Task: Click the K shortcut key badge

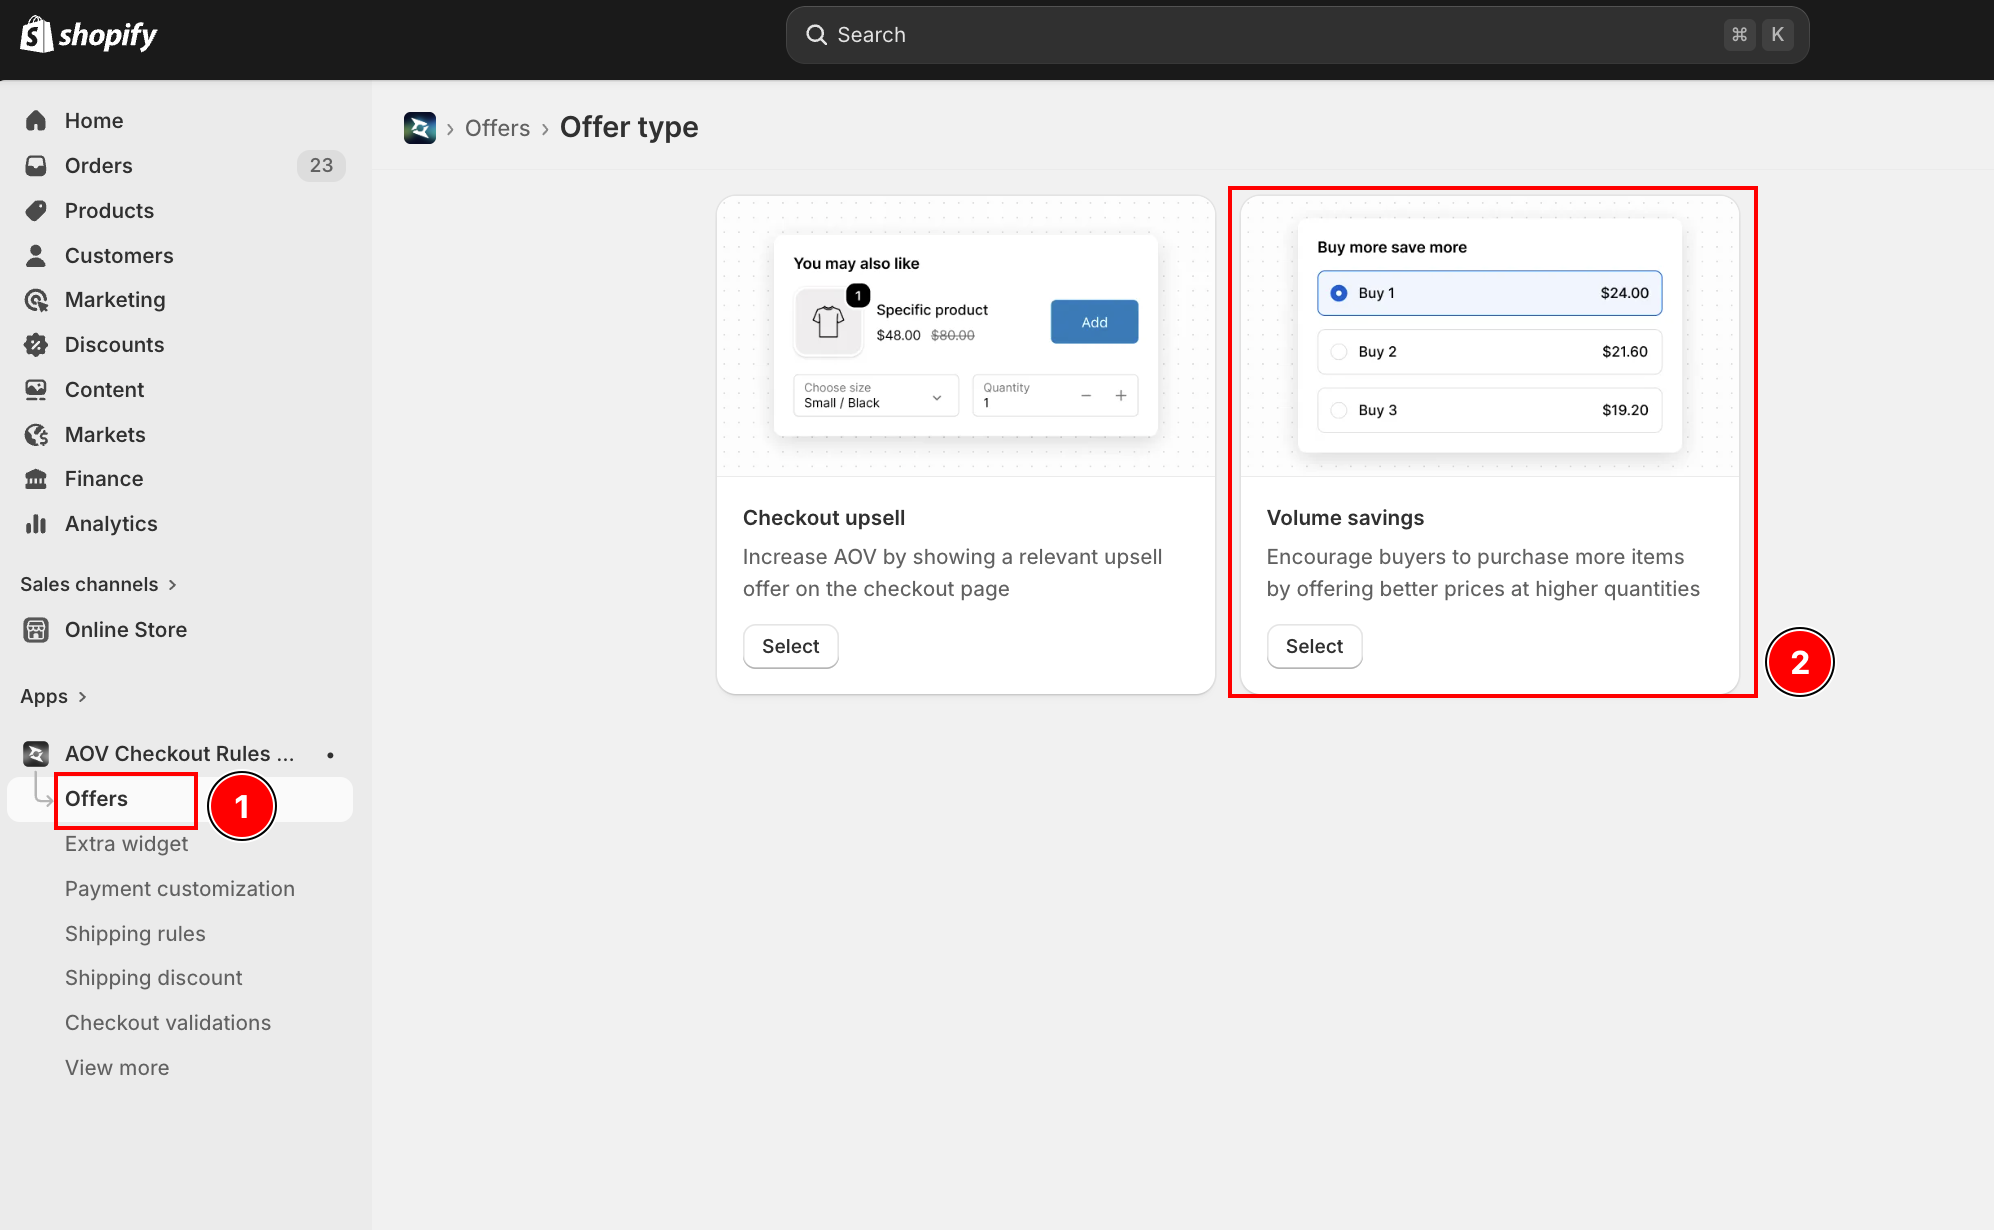Action: [x=1777, y=35]
